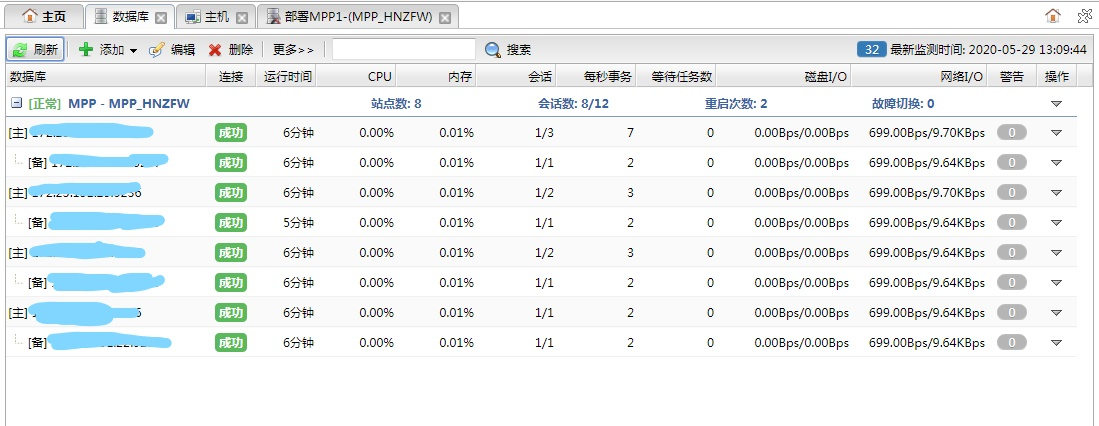Click the [正常] status label

pyautogui.click(x=45, y=104)
